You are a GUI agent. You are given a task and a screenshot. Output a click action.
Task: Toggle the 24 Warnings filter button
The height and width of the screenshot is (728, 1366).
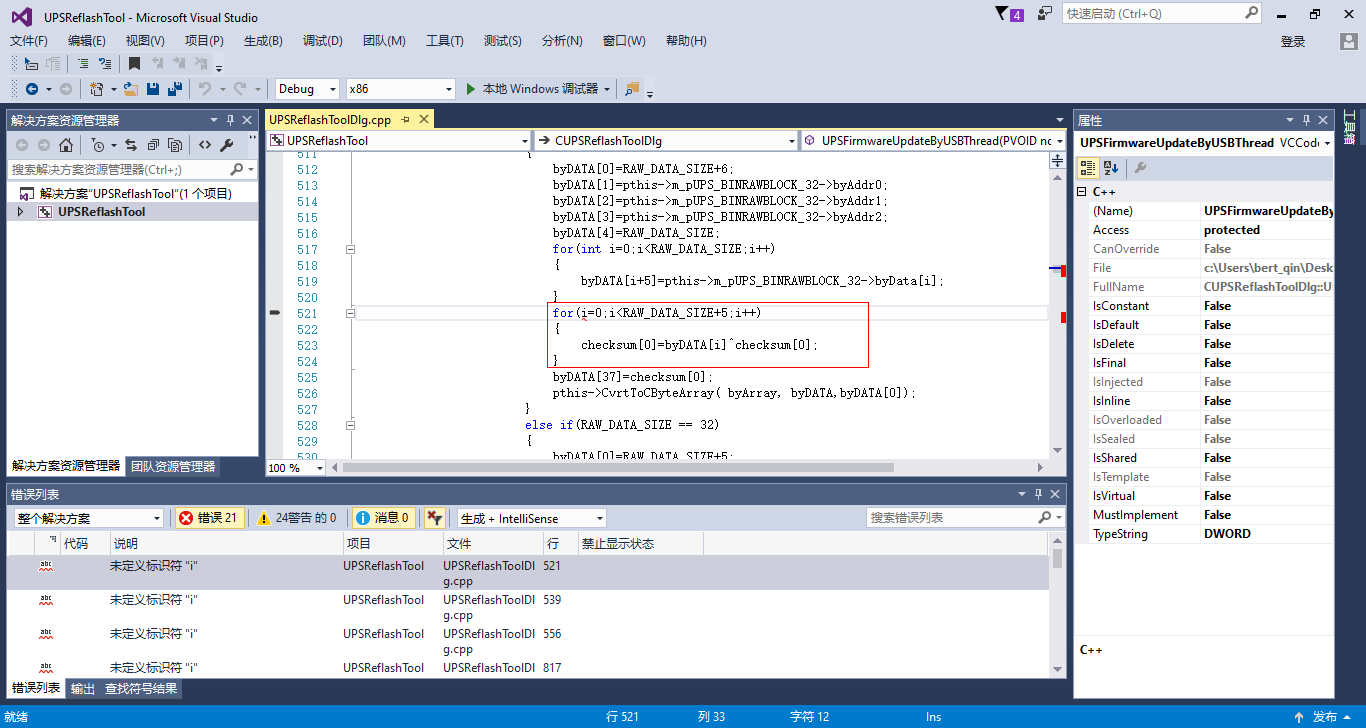[x=297, y=518]
